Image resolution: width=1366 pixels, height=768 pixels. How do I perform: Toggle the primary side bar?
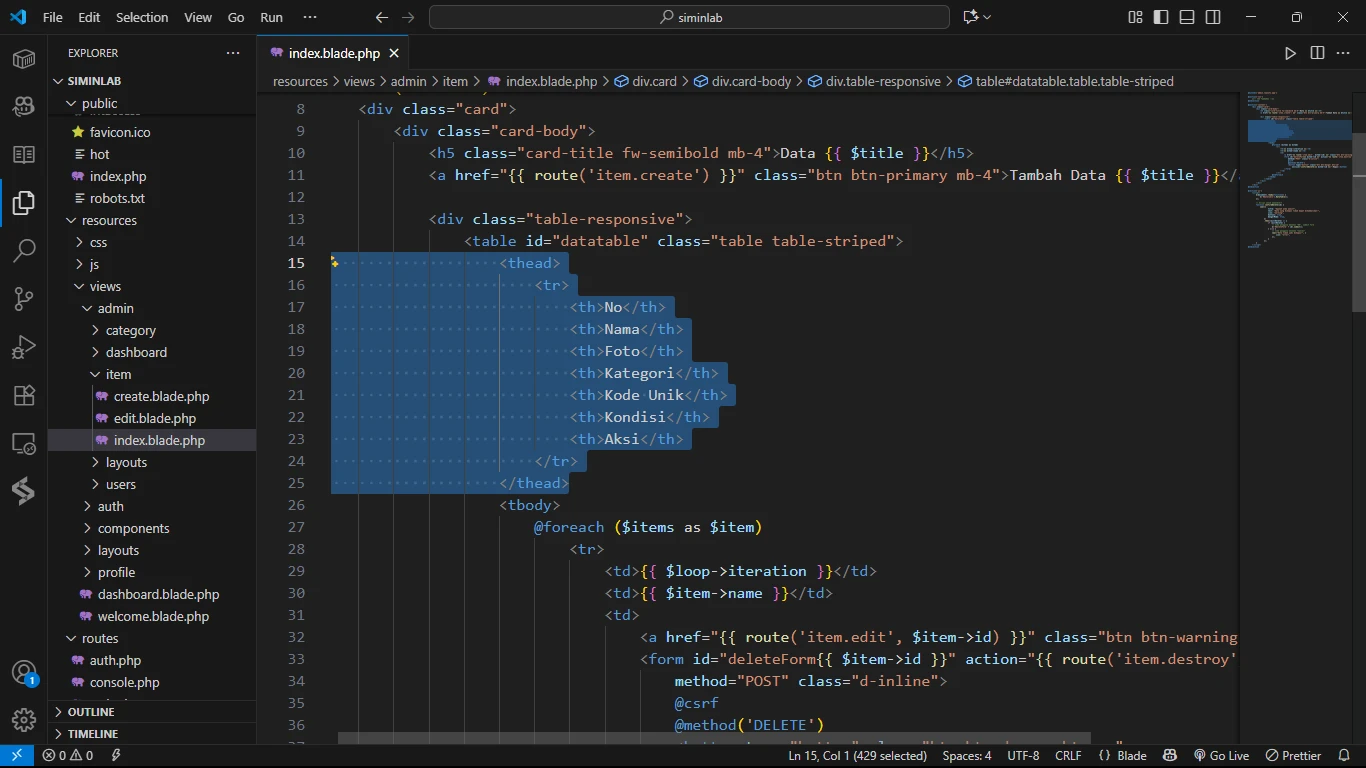(1161, 17)
